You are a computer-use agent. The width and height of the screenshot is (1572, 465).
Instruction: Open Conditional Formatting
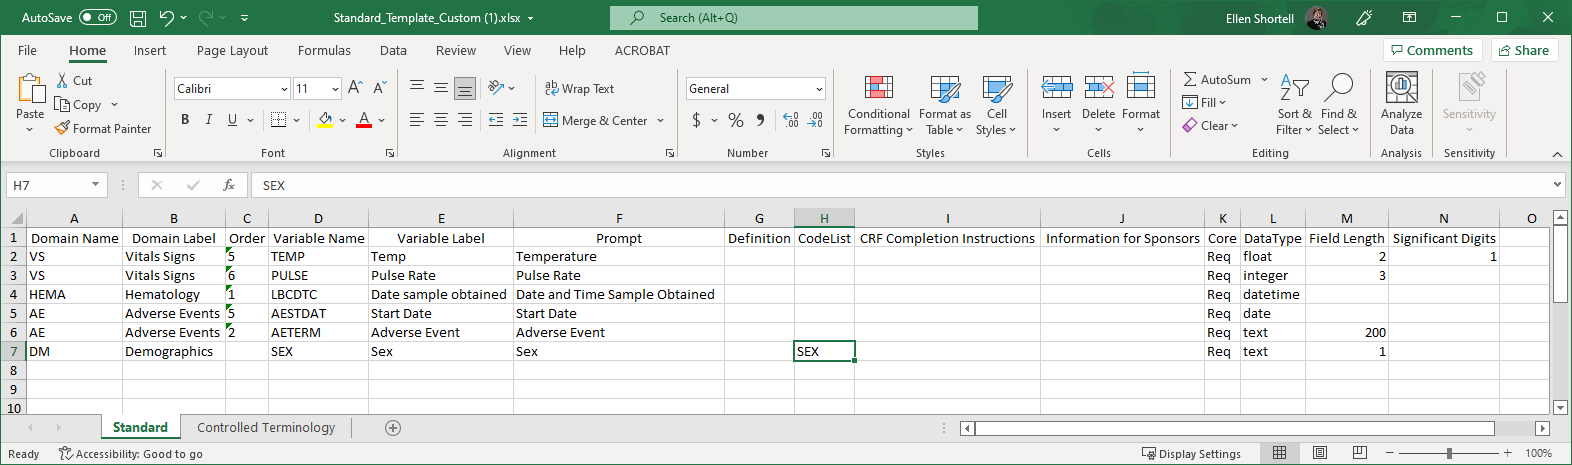[879, 105]
